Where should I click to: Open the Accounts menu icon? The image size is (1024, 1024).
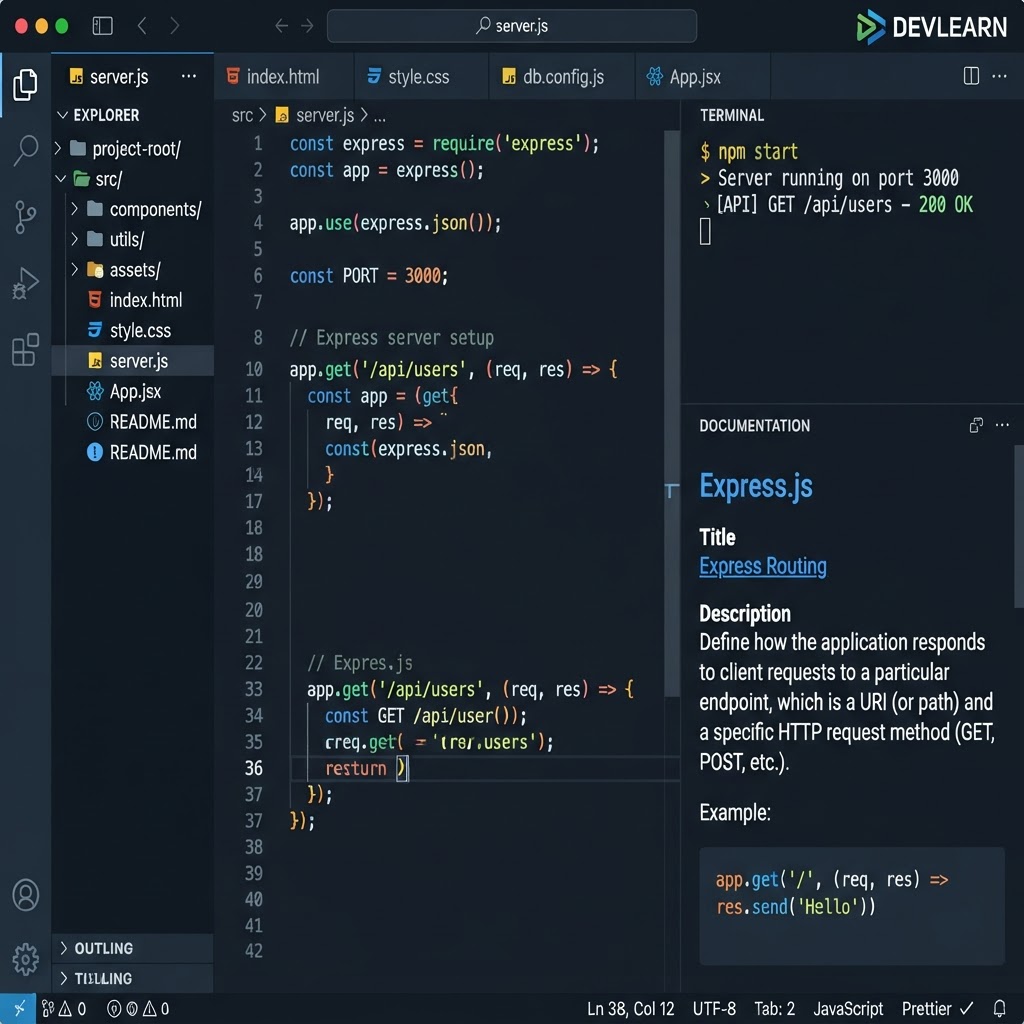pos(25,895)
